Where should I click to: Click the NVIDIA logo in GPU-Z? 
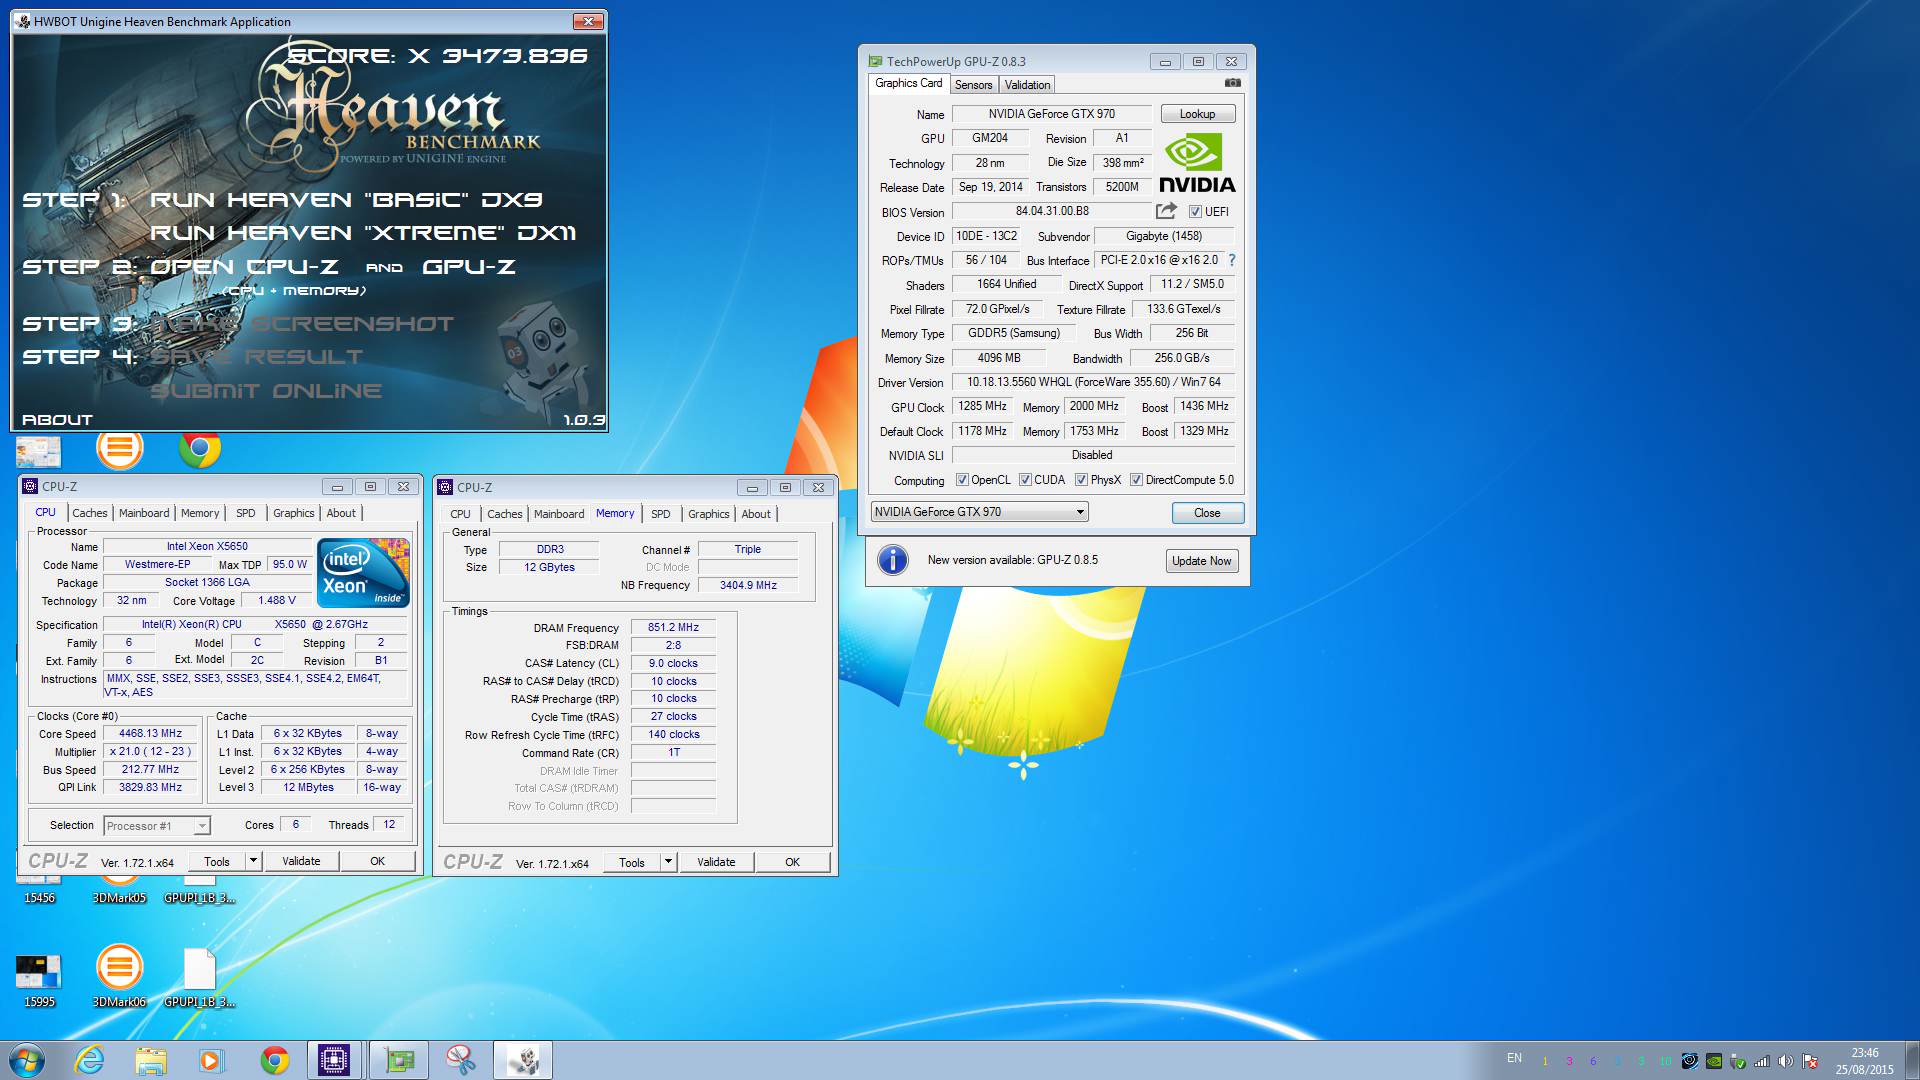pyautogui.click(x=1196, y=163)
